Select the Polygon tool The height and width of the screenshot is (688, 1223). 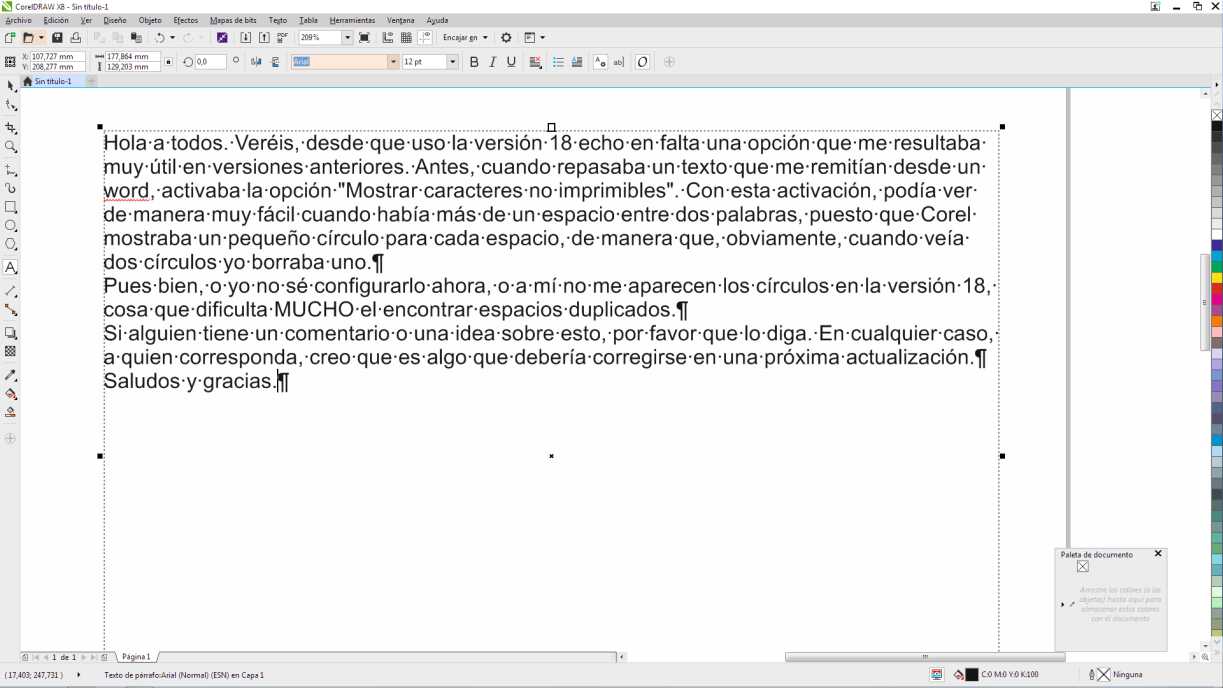[x=11, y=244]
